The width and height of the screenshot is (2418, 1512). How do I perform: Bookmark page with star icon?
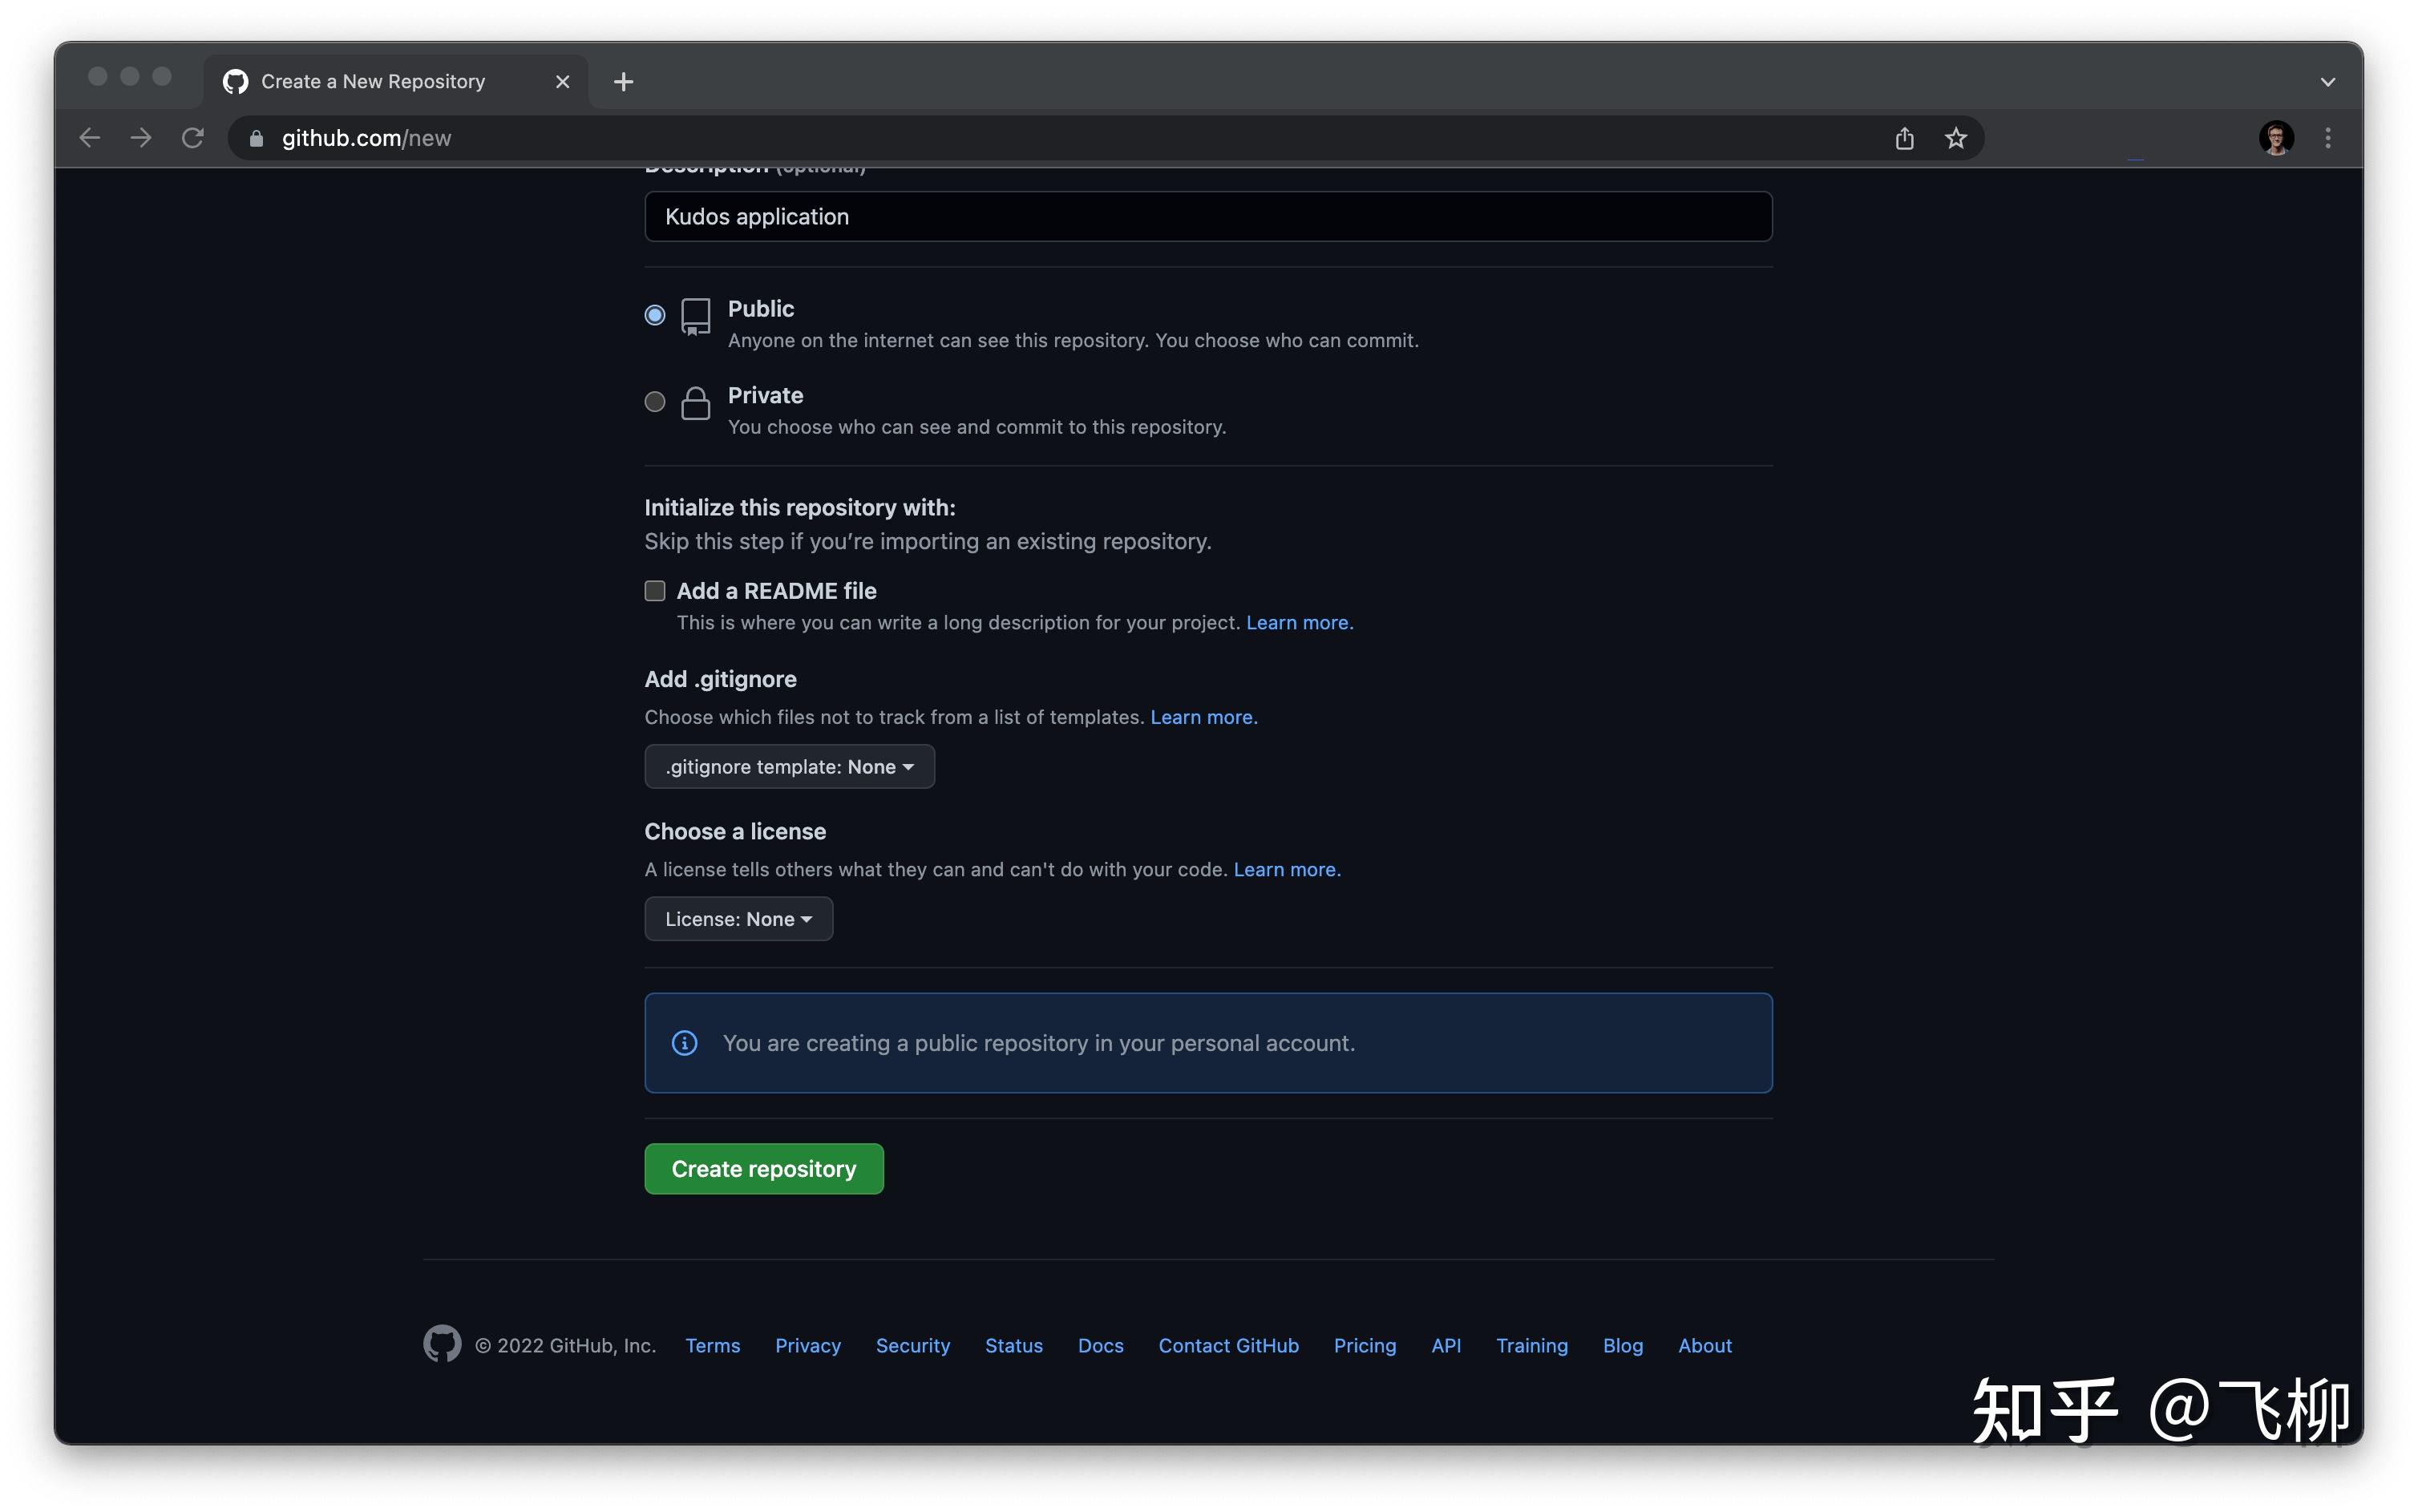1956,138
